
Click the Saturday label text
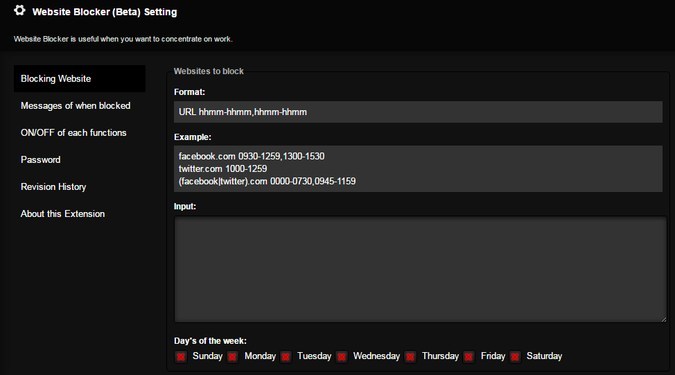point(544,356)
